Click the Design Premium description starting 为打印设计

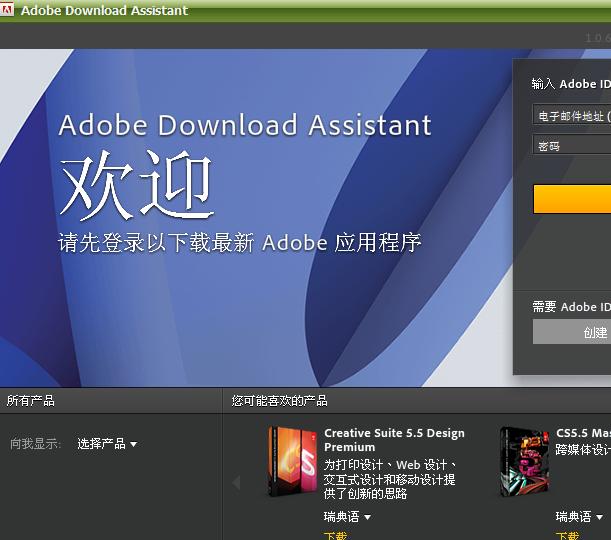[390, 479]
